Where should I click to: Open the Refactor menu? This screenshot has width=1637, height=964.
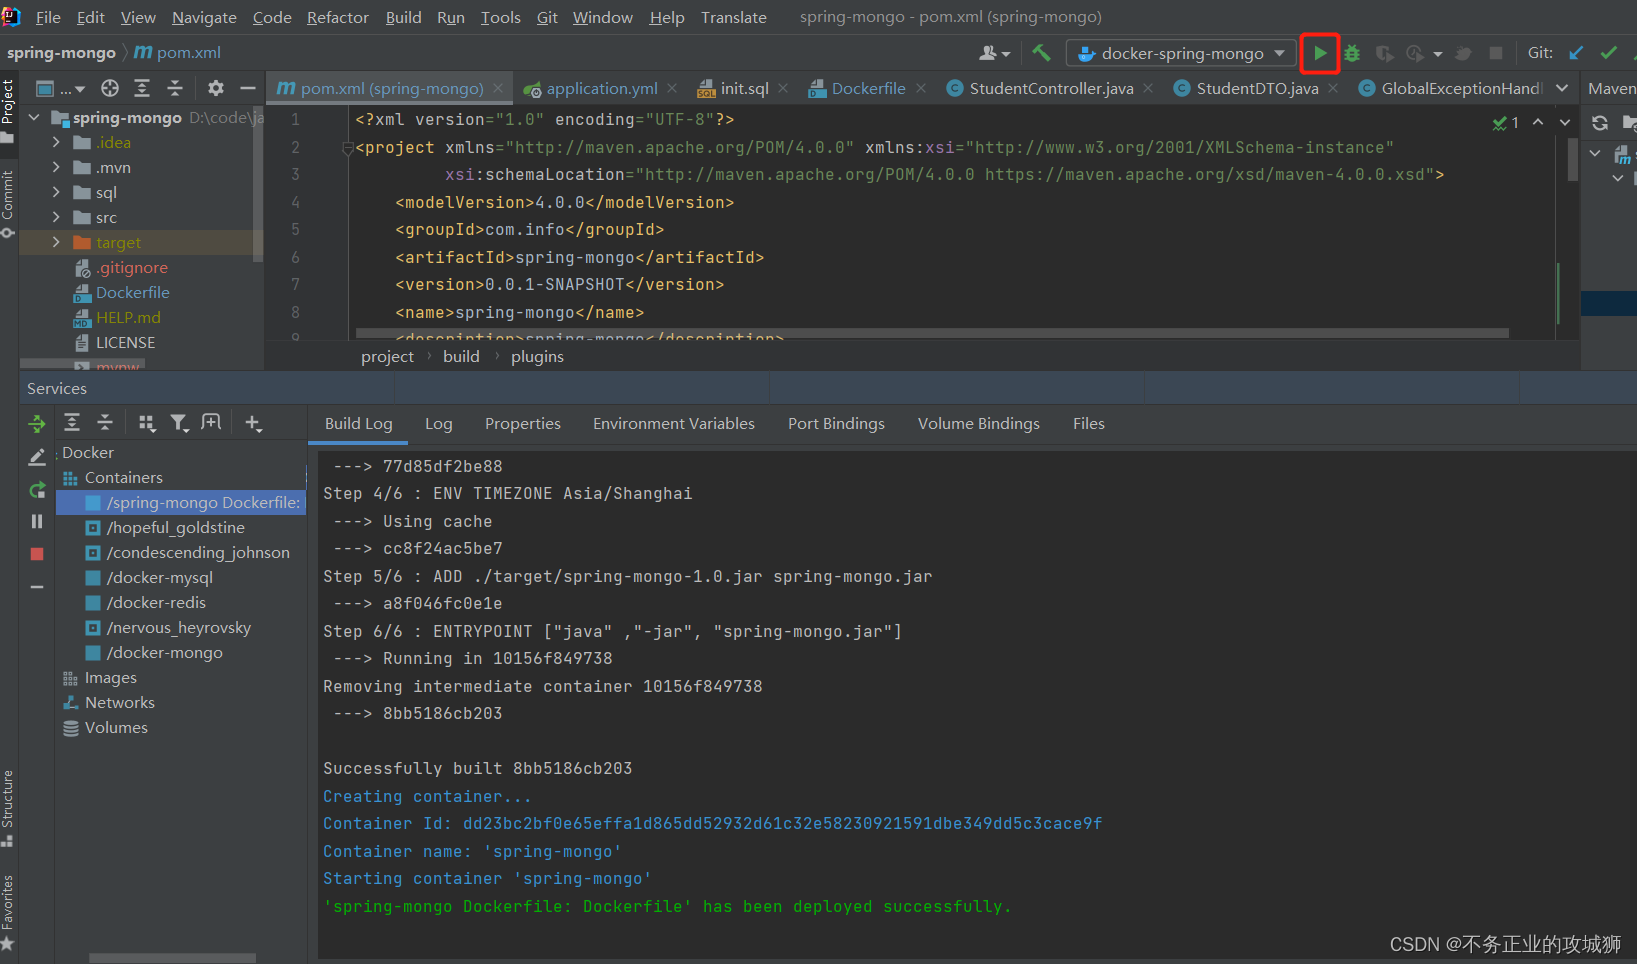pyautogui.click(x=337, y=17)
